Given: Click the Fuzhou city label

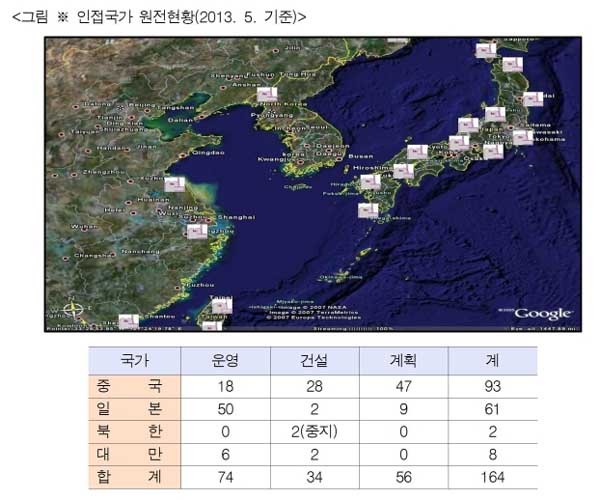Looking at the screenshot, I should click(201, 285).
